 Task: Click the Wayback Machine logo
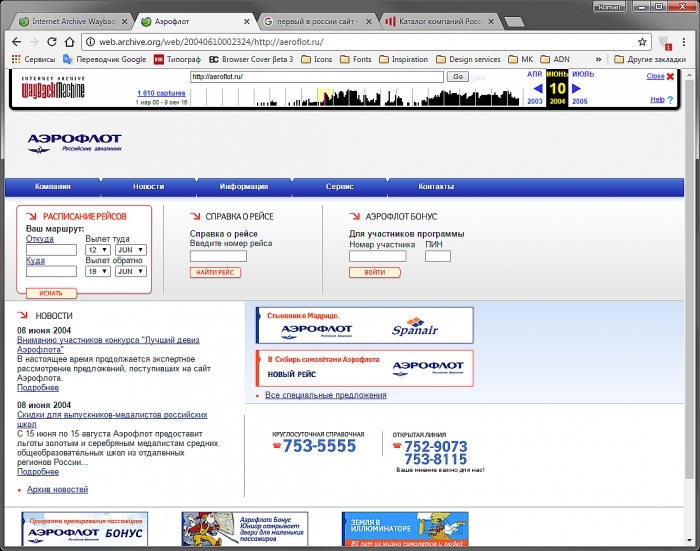coord(53,88)
